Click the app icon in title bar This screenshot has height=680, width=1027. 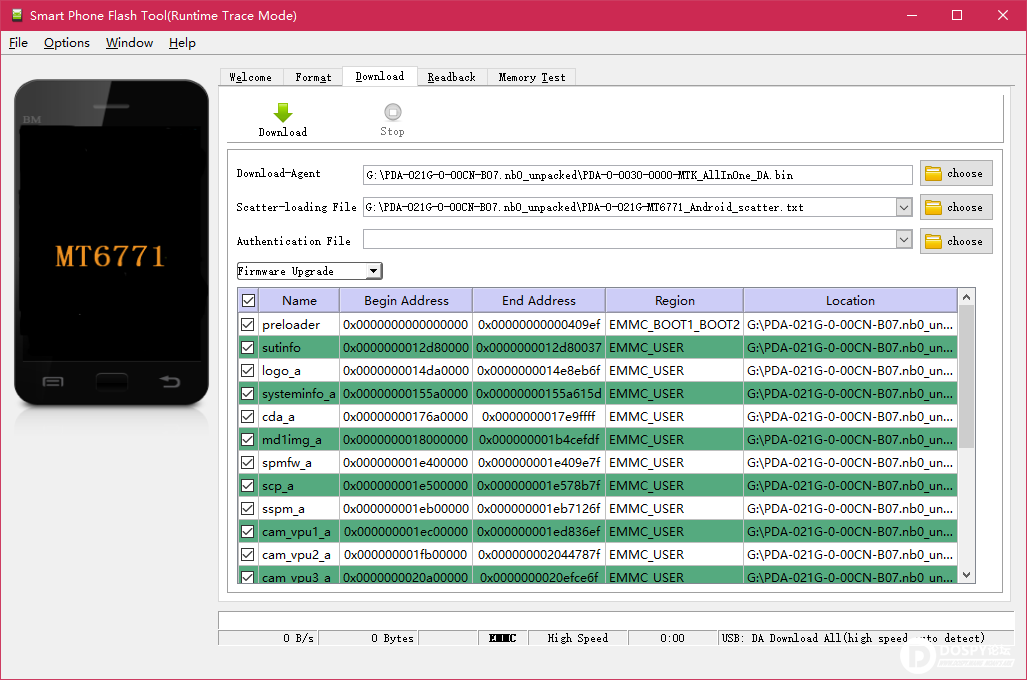pos(15,15)
